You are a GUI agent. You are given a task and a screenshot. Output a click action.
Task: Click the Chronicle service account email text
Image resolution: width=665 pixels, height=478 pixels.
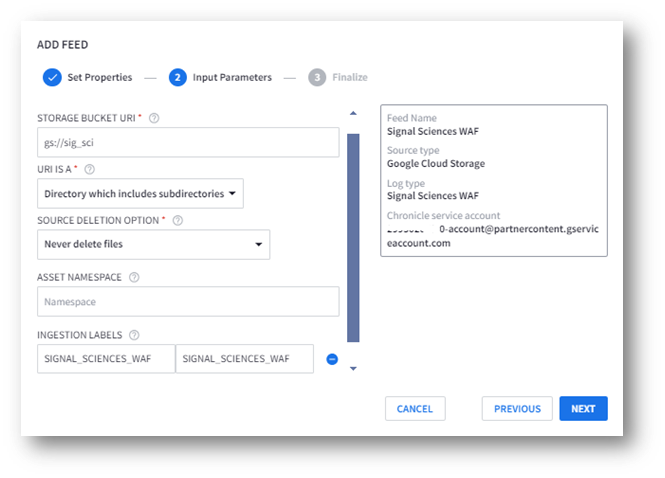[492, 236]
